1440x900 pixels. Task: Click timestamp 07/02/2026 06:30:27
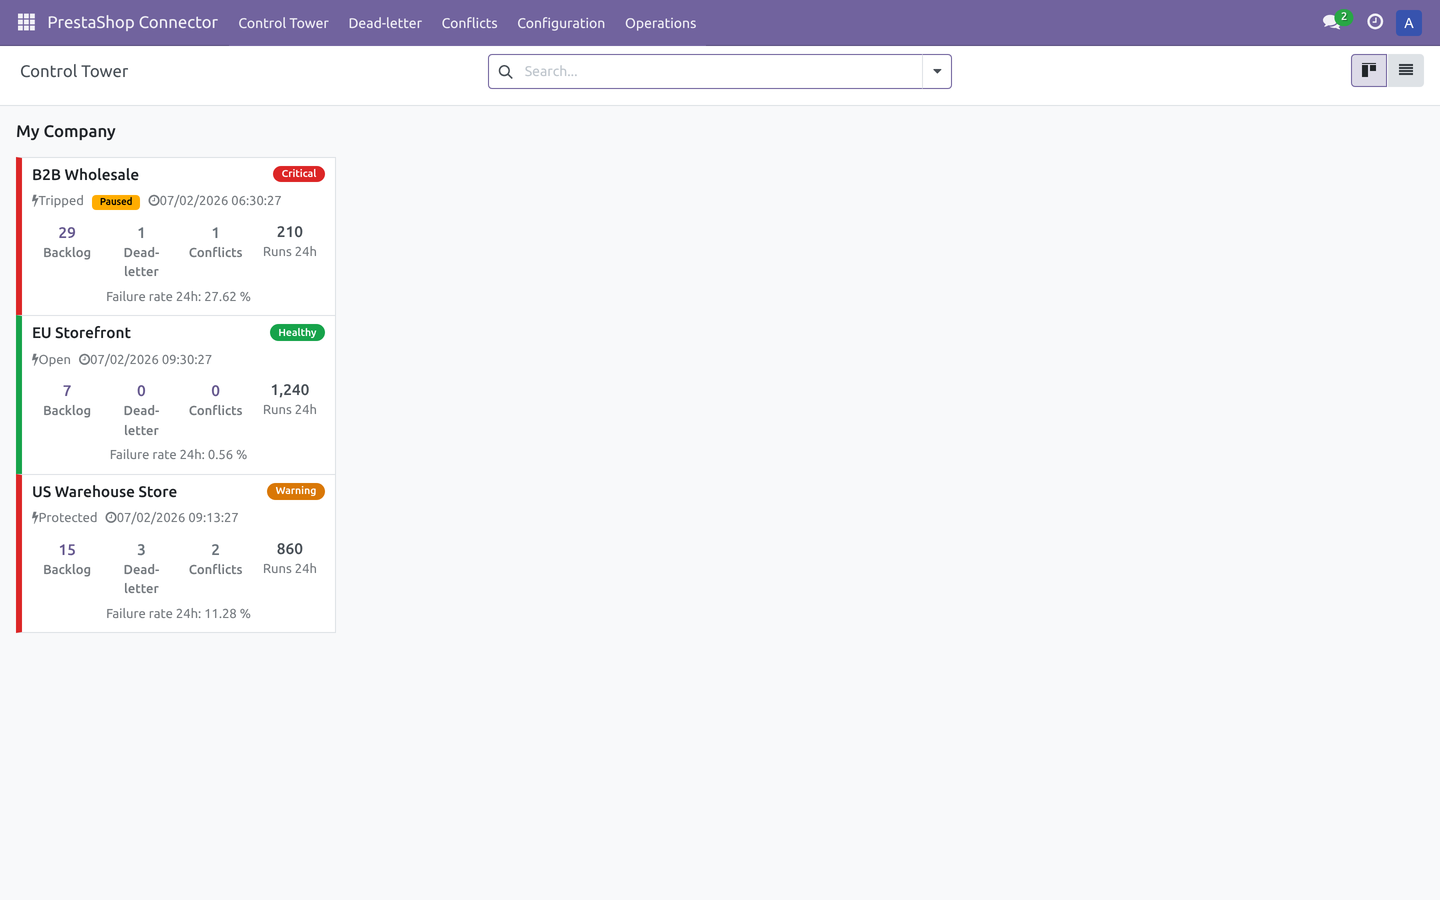pos(221,201)
